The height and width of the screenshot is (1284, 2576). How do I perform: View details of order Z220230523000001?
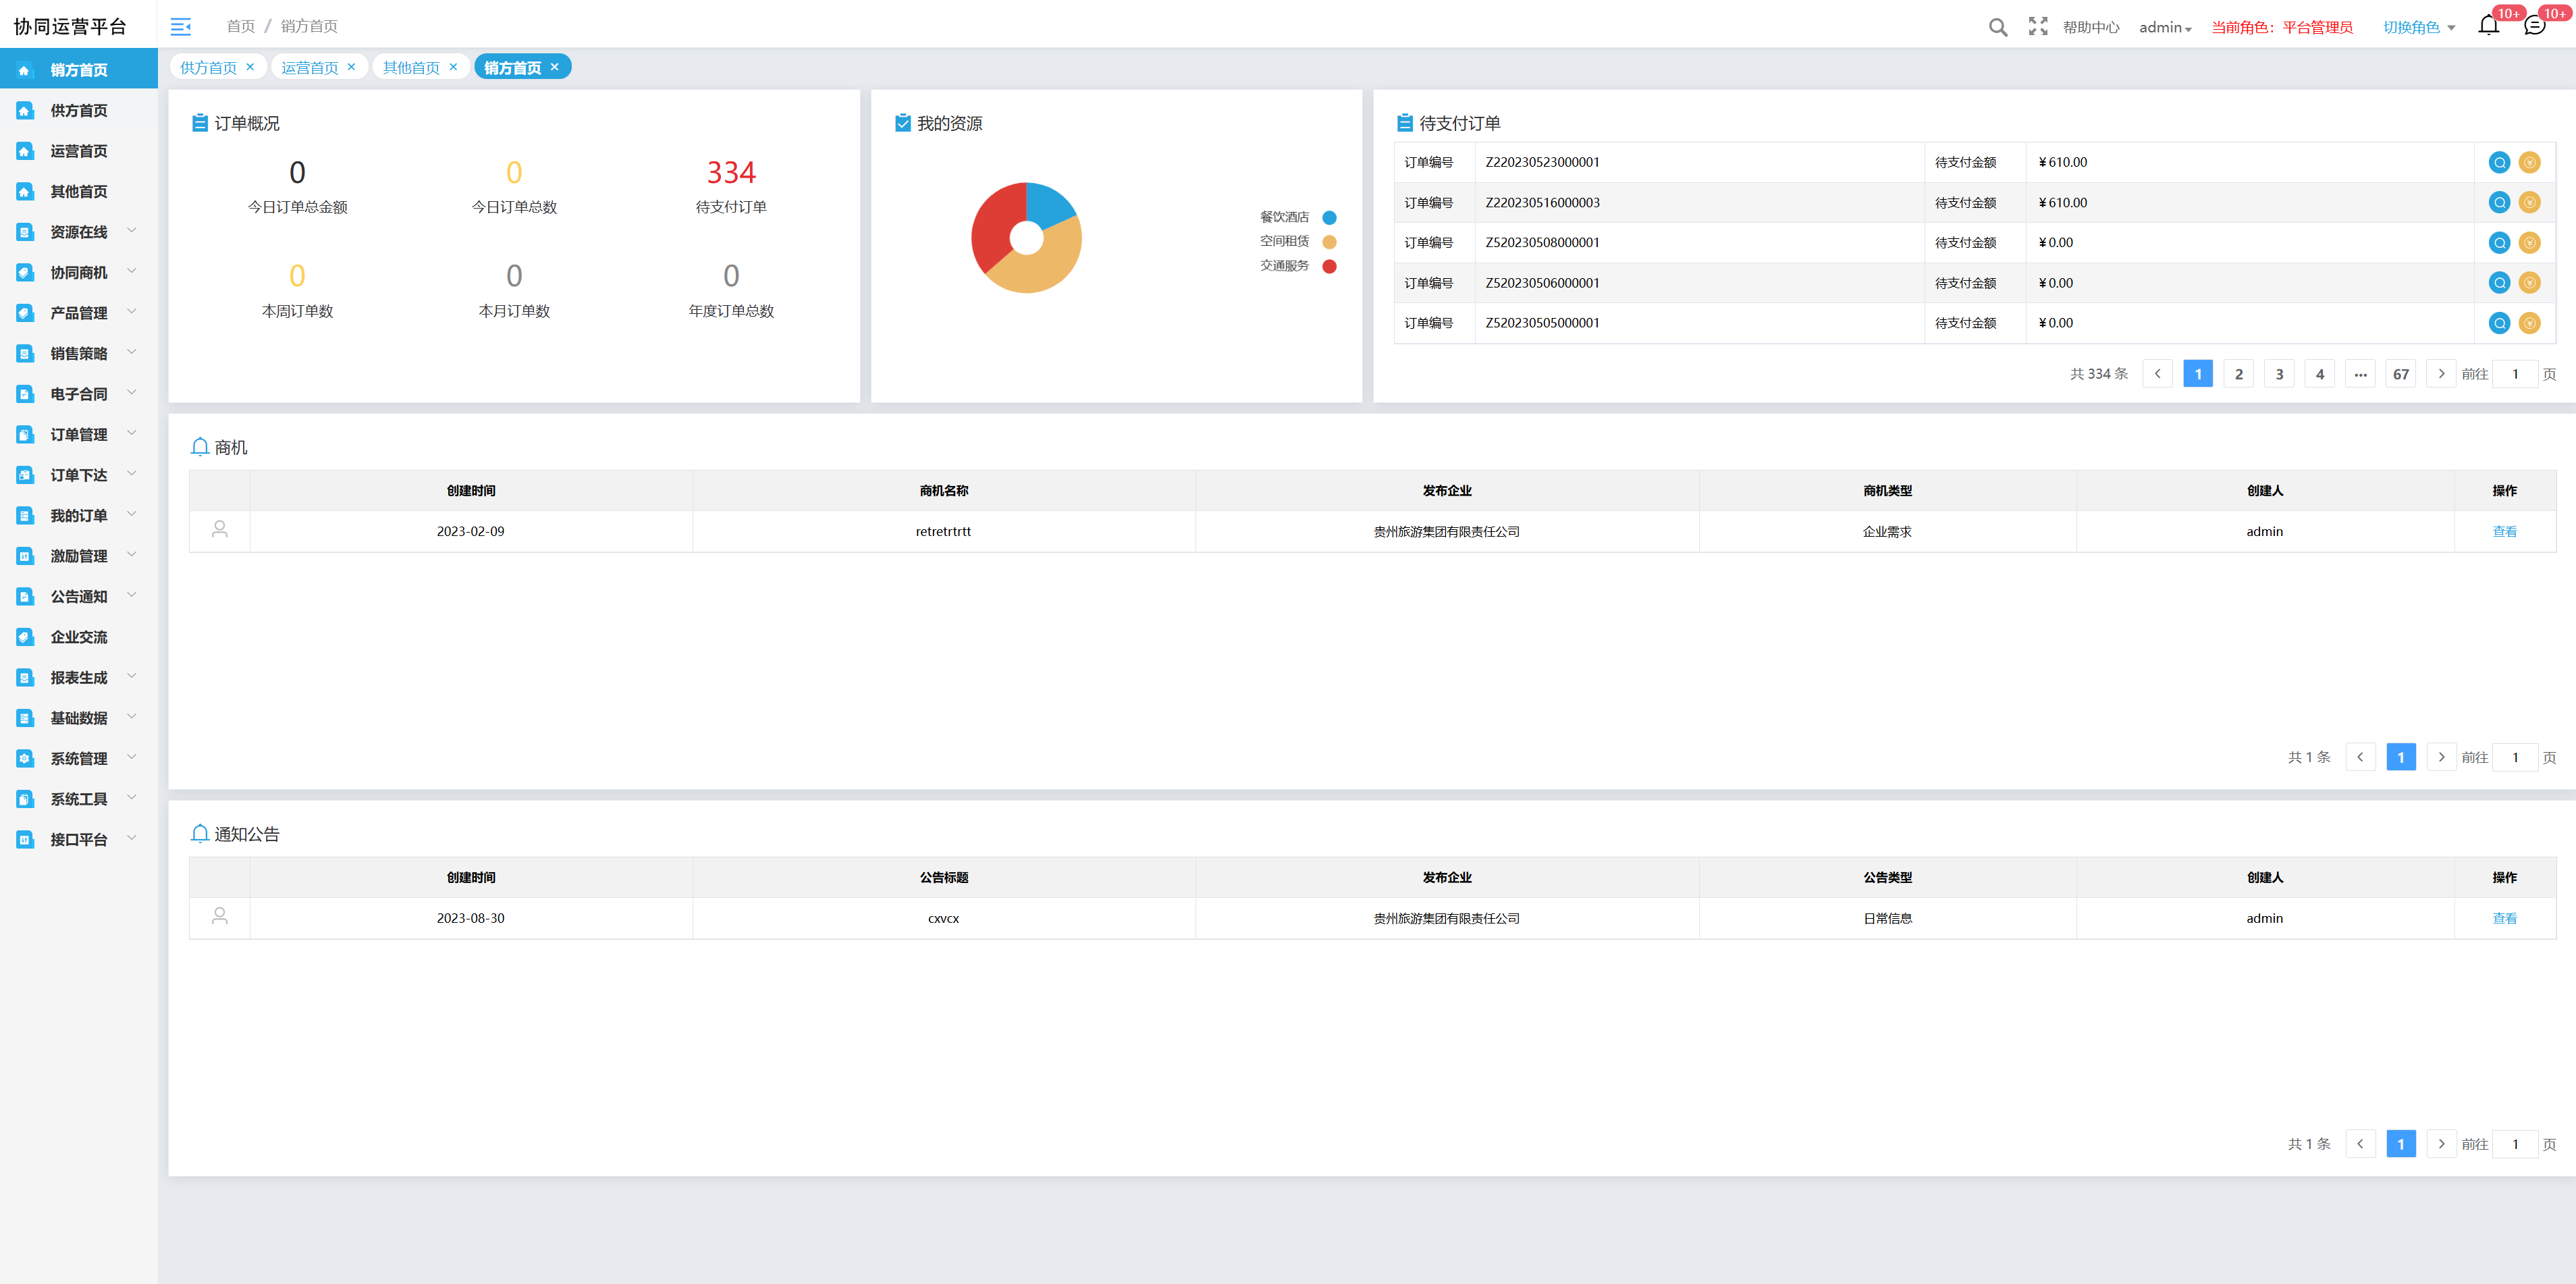pos(2498,162)
